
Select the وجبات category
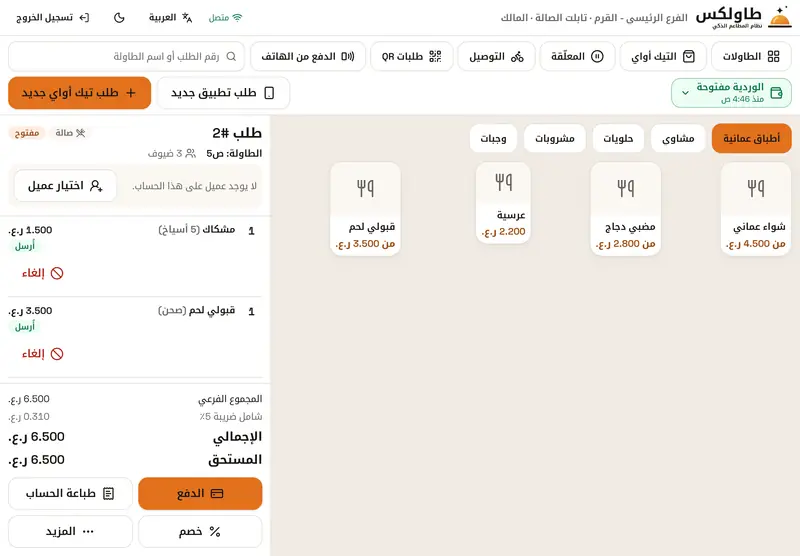pyautogui.click(x=493, y=138)
